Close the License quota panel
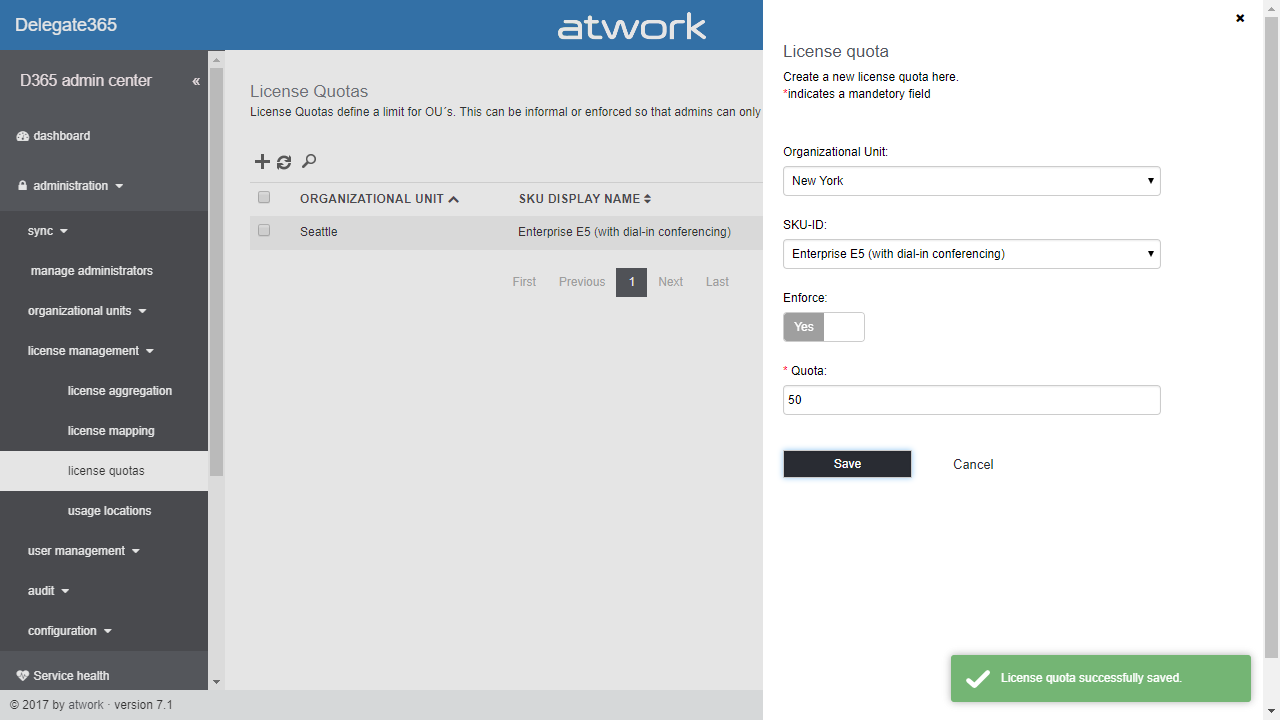1280x720 pixels. point(1240,18)
